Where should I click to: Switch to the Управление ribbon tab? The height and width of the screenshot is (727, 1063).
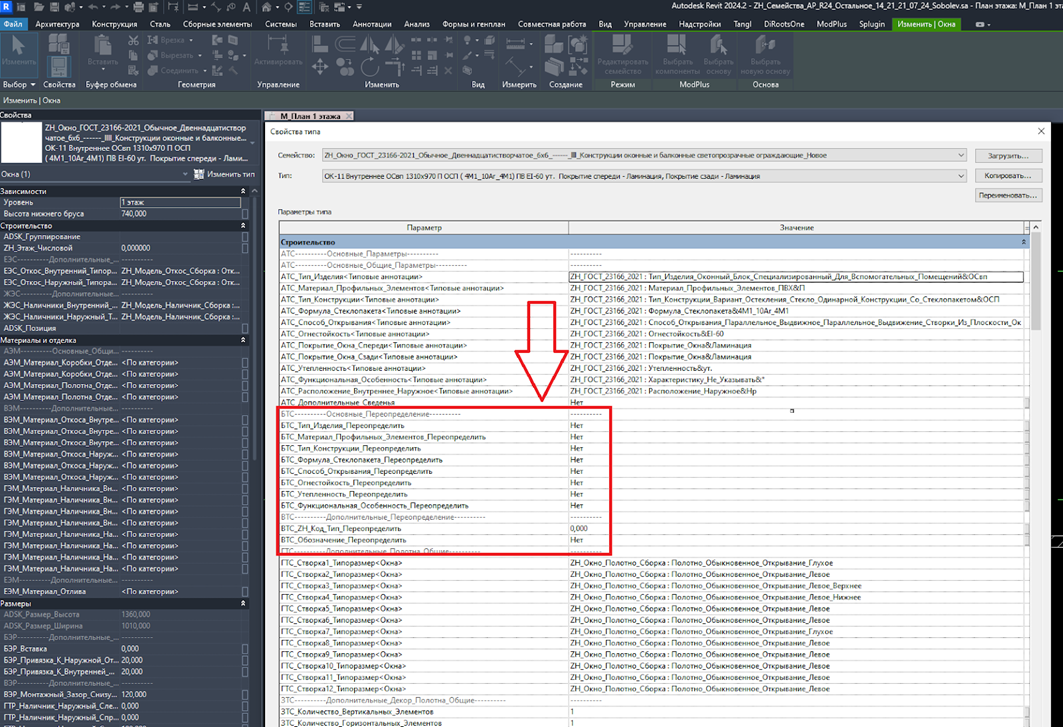(x=645, y=24)
